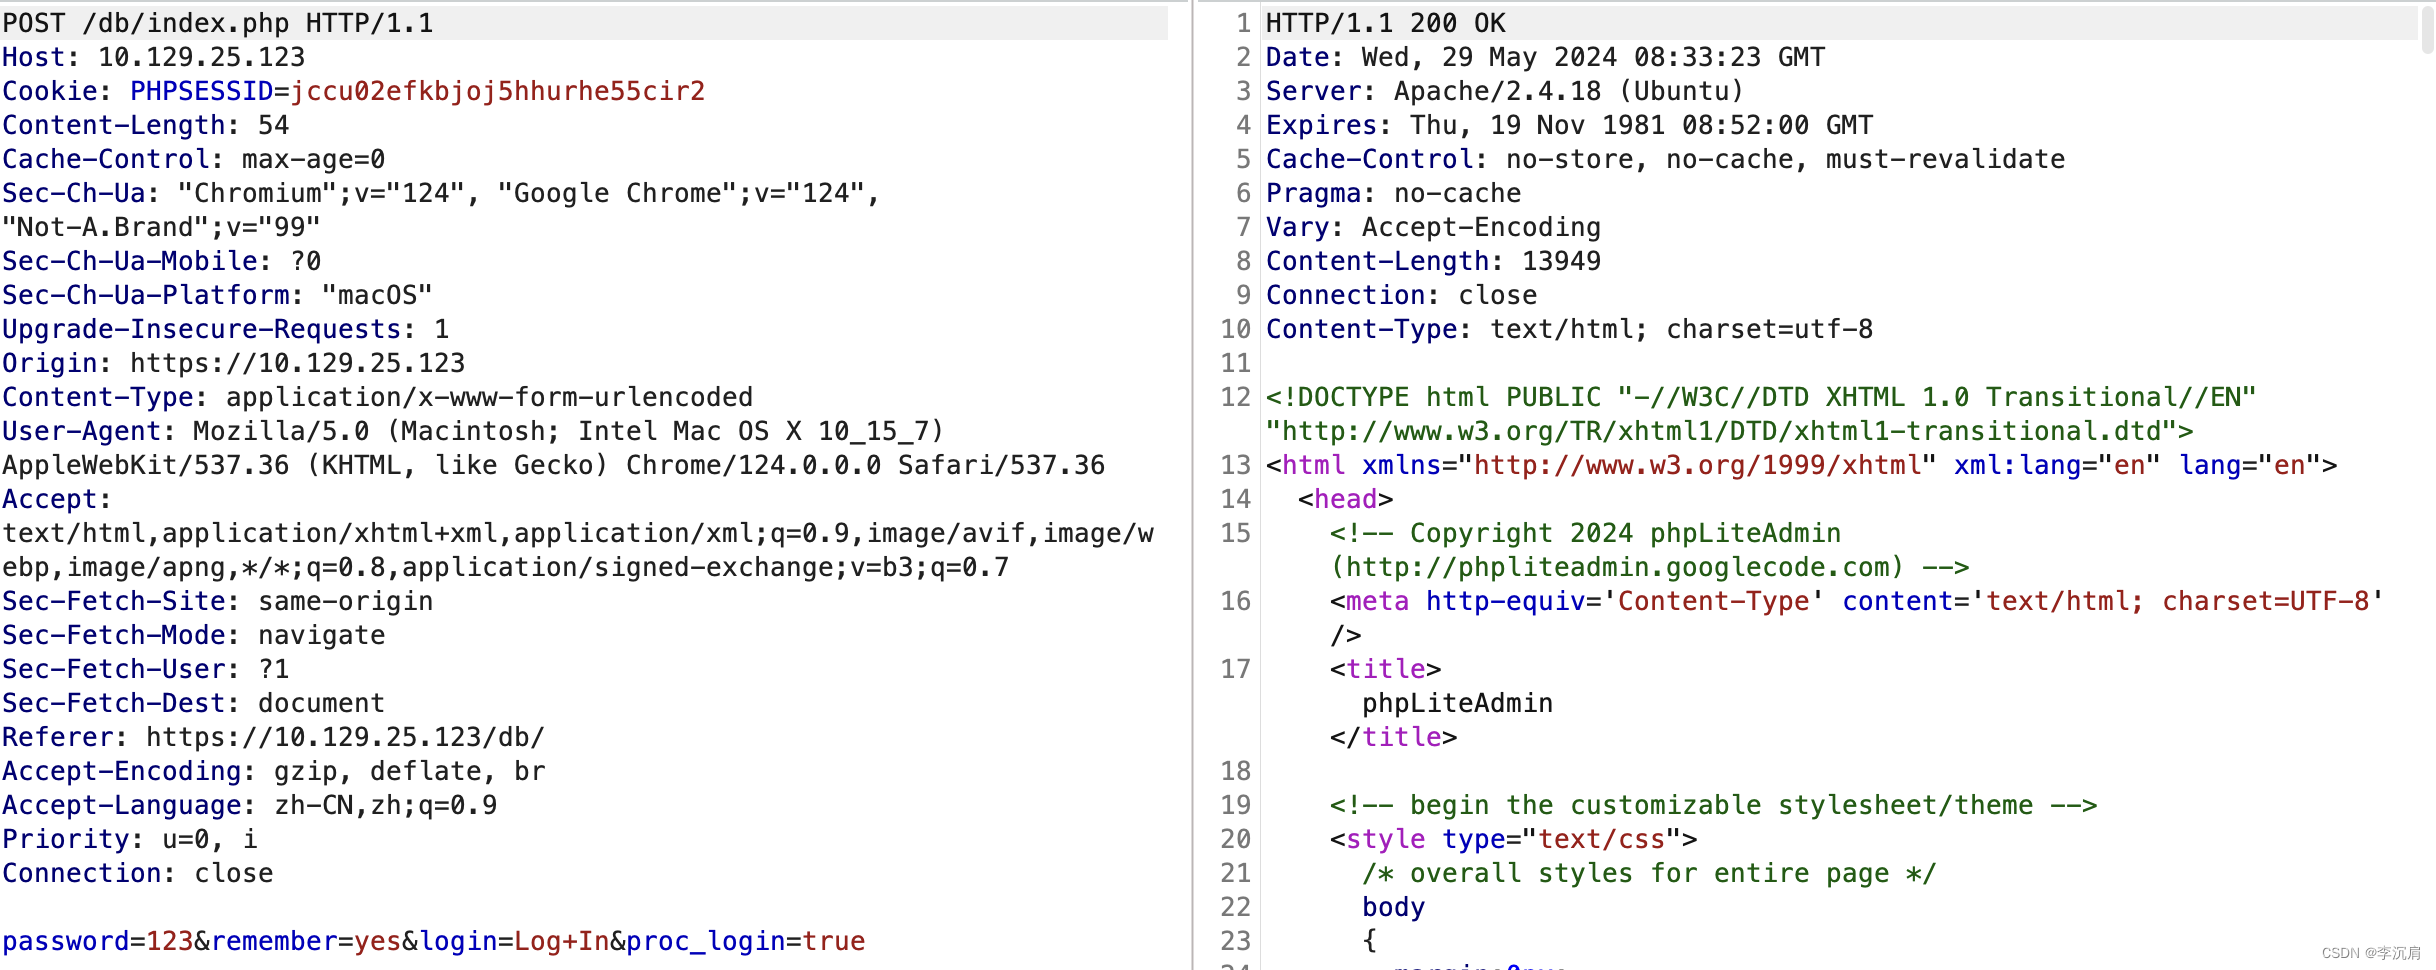
Task: Click the Sec-Ch-Ua-Platform "macOS" line
Action: [x=217, y=295]
